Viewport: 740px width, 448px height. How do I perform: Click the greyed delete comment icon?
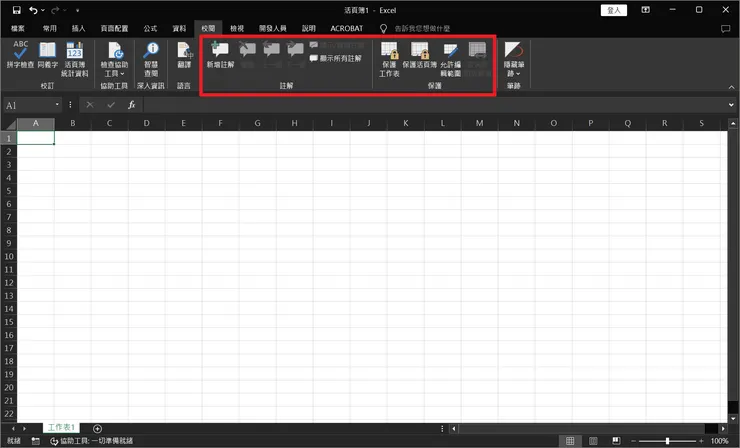tap(247, 49)
